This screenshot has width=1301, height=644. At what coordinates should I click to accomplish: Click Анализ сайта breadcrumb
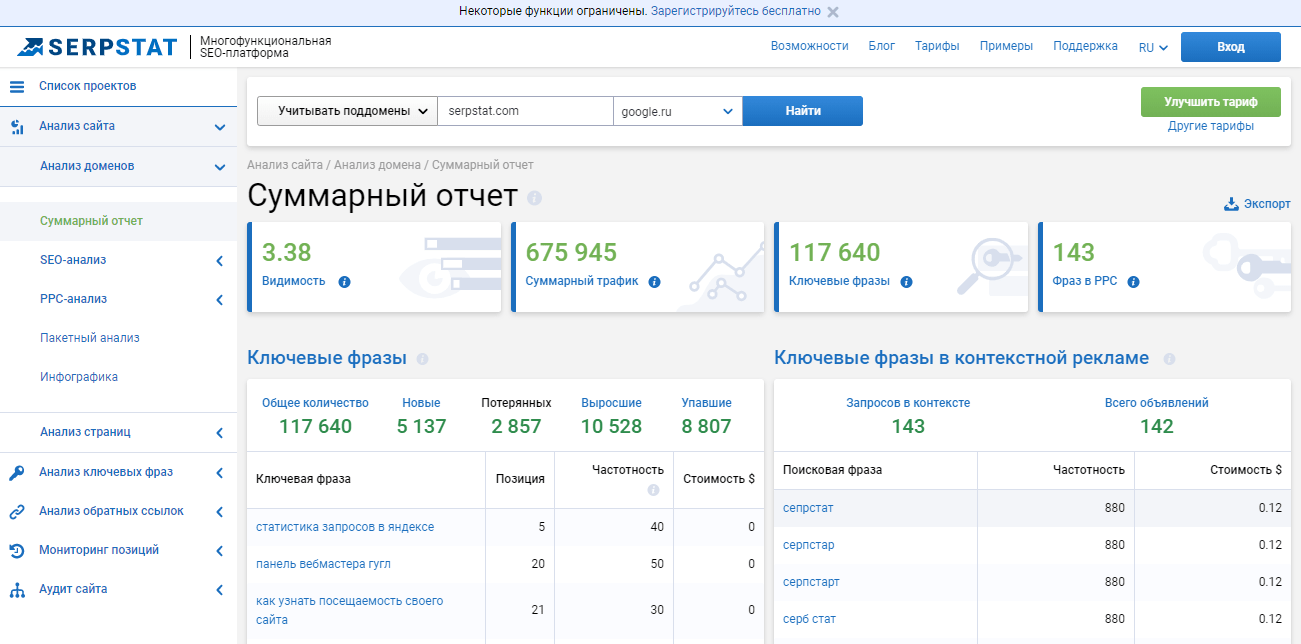click(x=285, y=164)
